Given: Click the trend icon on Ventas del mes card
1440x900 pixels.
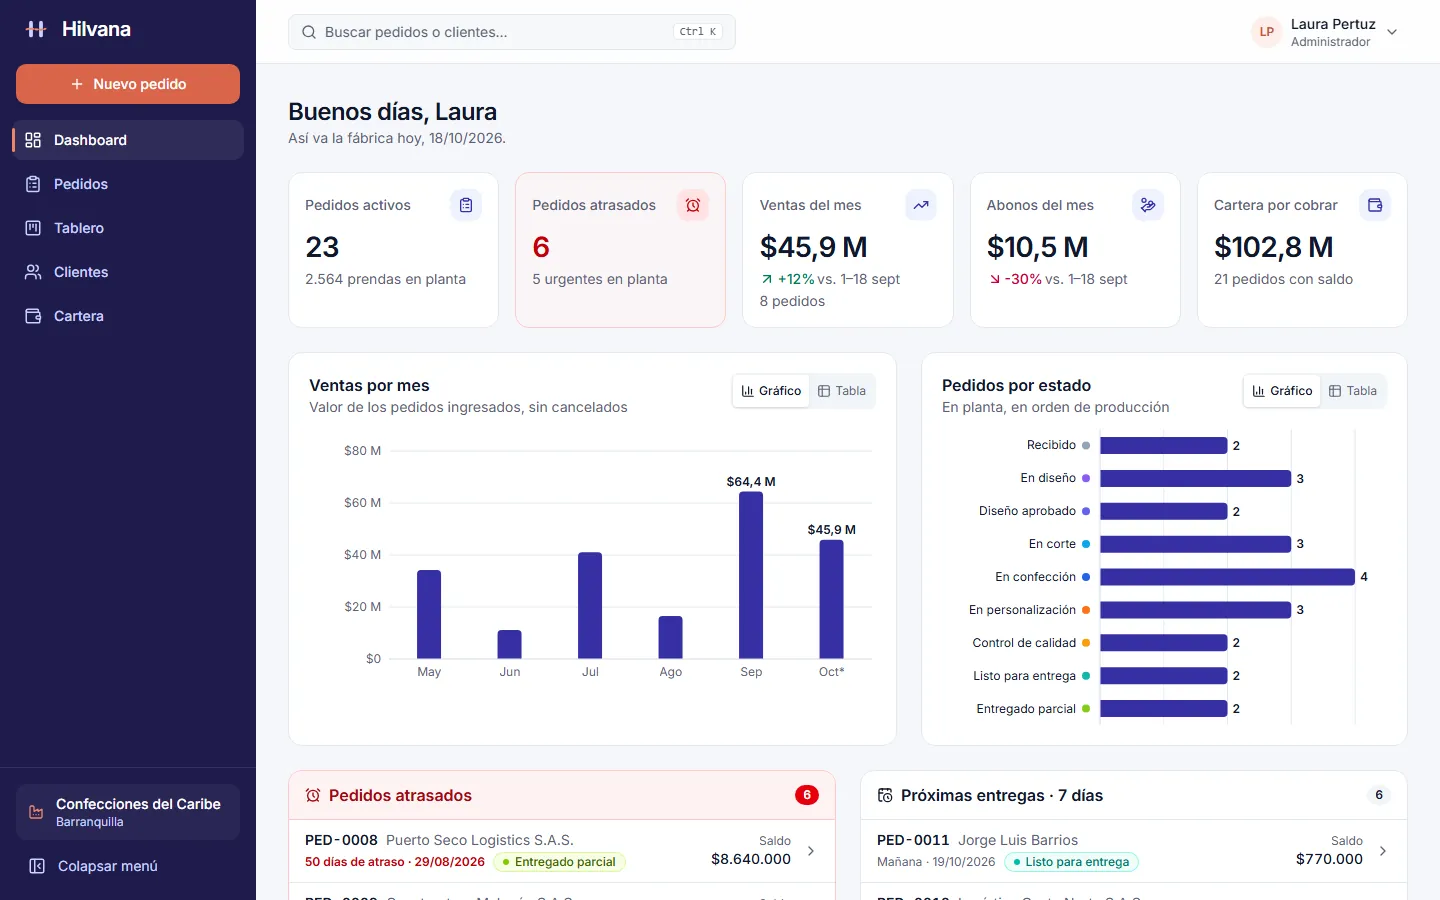Looking at the screenshot, I should click(x=921, y=205).
